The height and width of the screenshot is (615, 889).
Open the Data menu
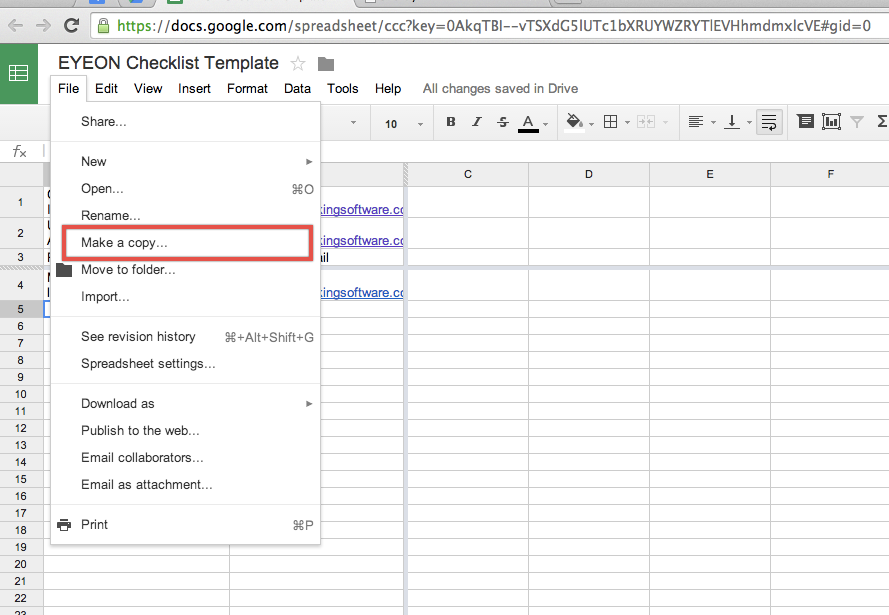(x=297, y=89)
